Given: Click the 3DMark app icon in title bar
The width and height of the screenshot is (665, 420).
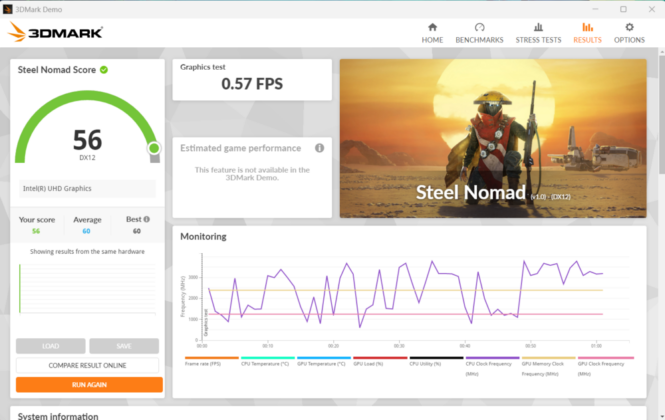Looking at the screenshot, I should [7, 9].
